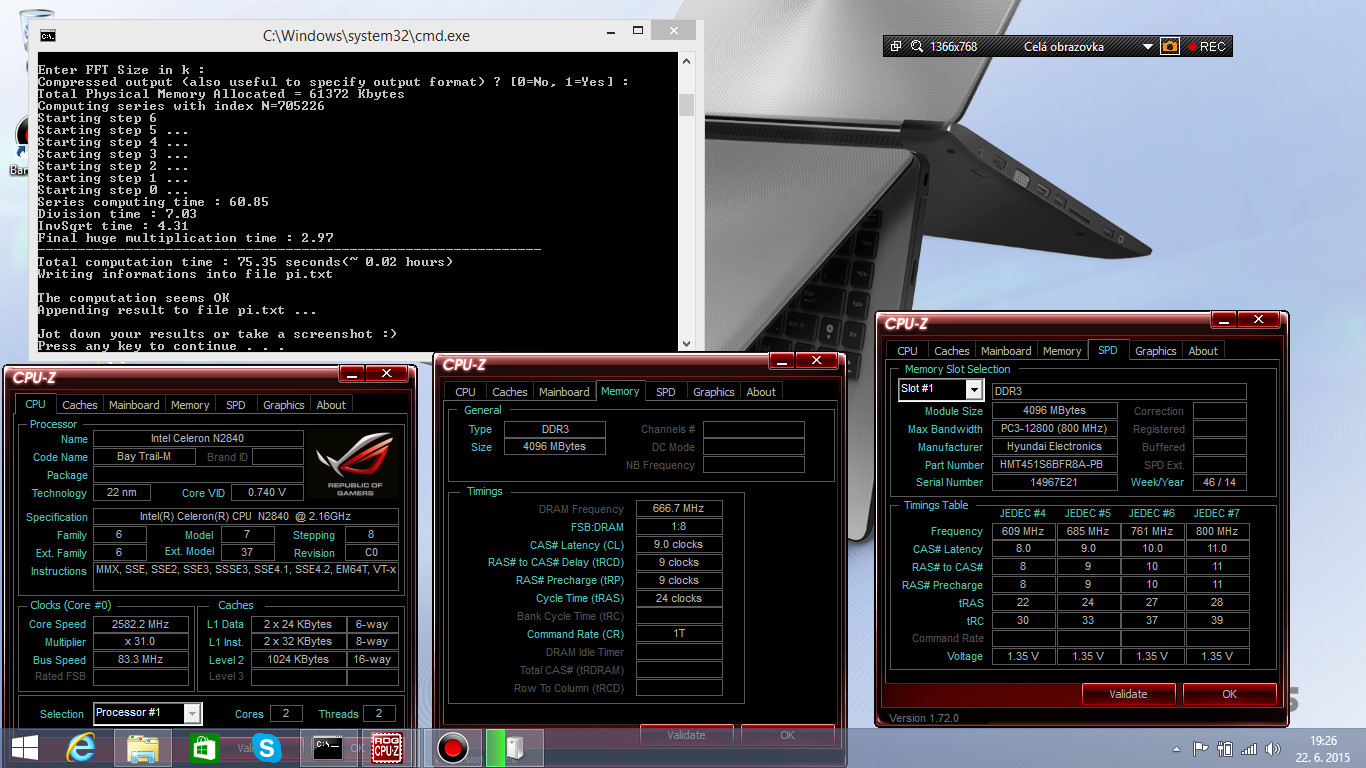Open Memory tab in the SPD window
This screenshot has width=1366, height=768.
(x=1061, y=351)
